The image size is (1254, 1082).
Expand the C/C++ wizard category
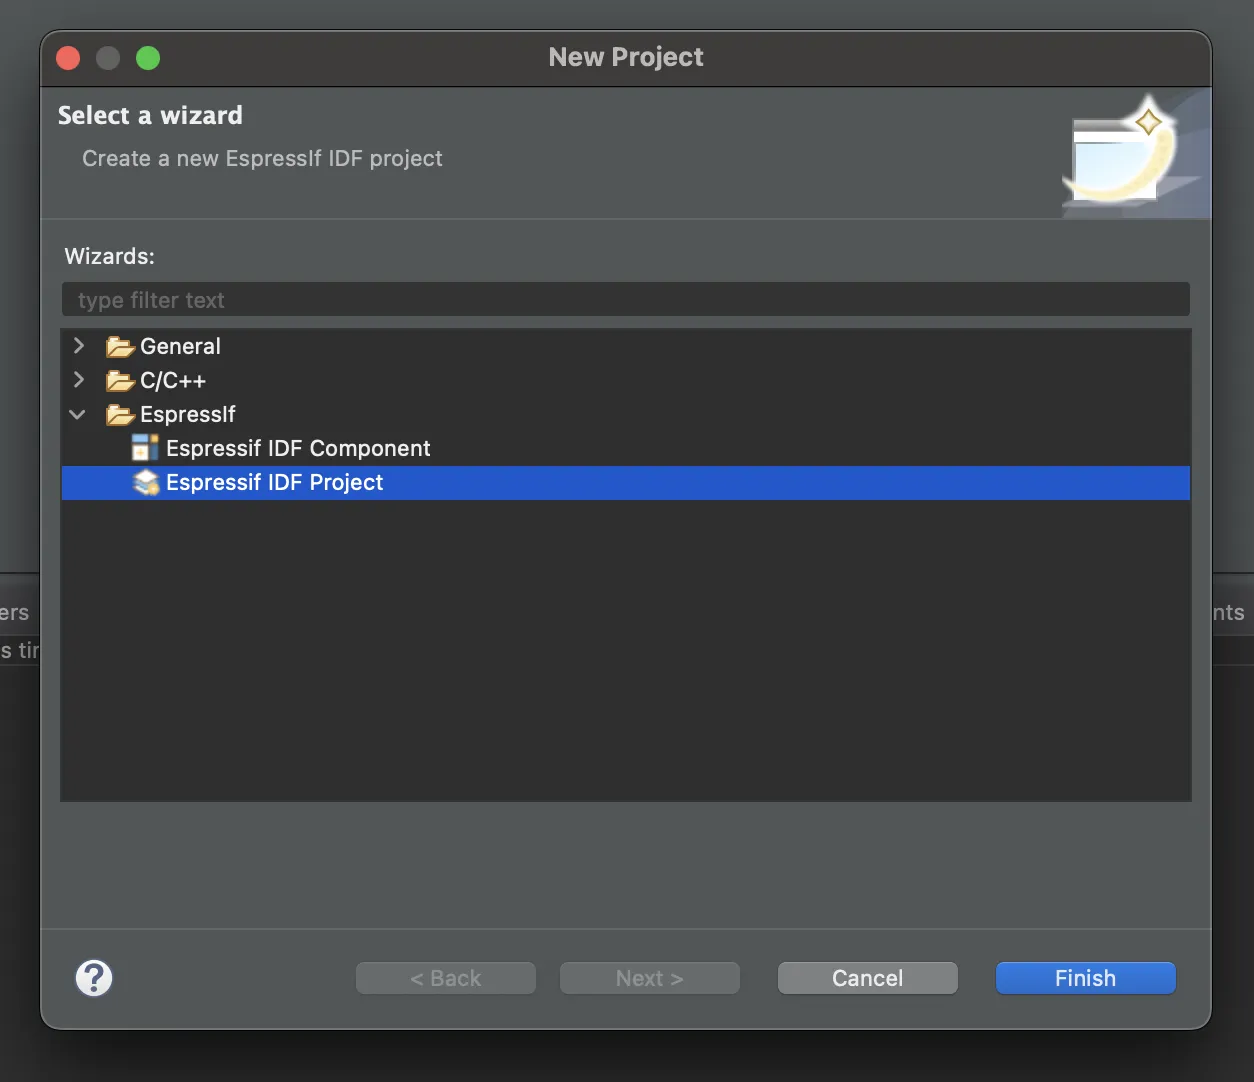point(79,380)
